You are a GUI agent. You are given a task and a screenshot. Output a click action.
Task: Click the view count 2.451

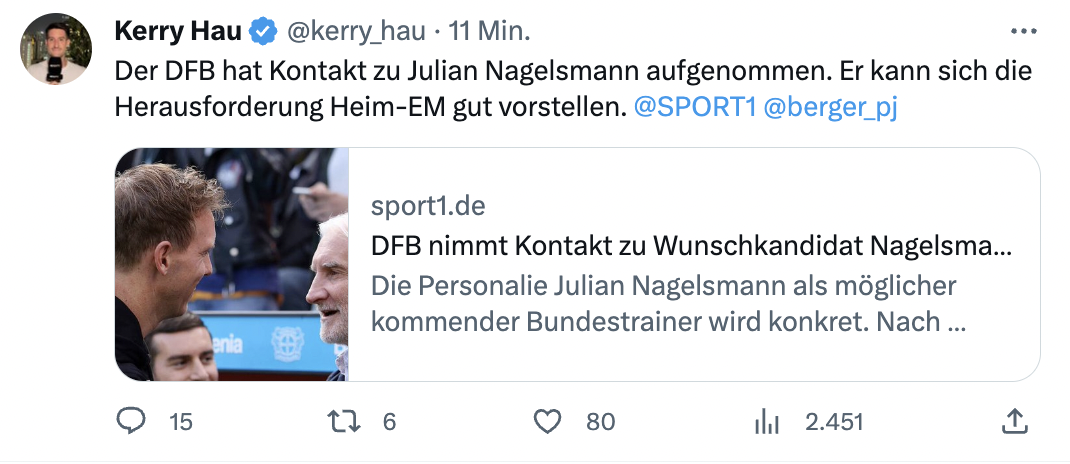(x=835, y=422)
